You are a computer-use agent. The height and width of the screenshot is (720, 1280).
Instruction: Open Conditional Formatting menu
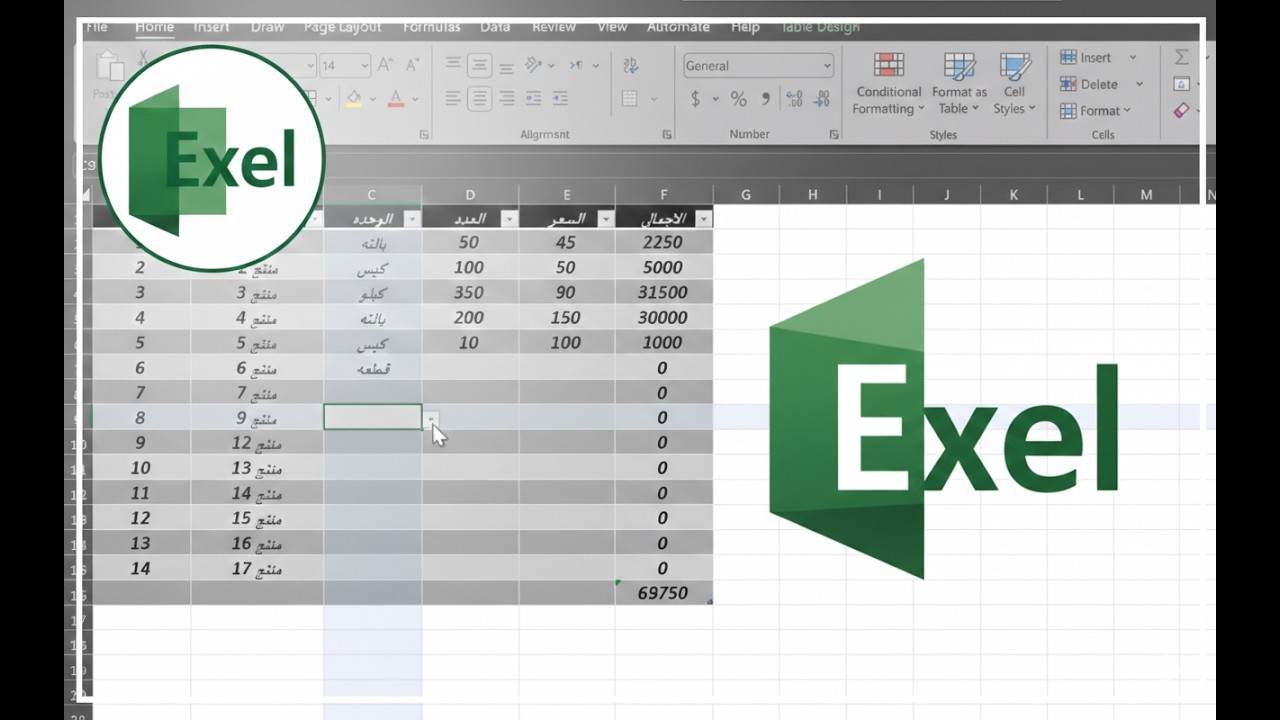(889, 83)
